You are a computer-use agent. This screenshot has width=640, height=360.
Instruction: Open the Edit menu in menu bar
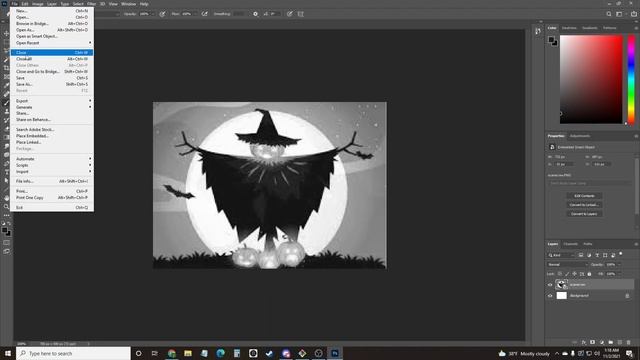(x=25, y=4)
